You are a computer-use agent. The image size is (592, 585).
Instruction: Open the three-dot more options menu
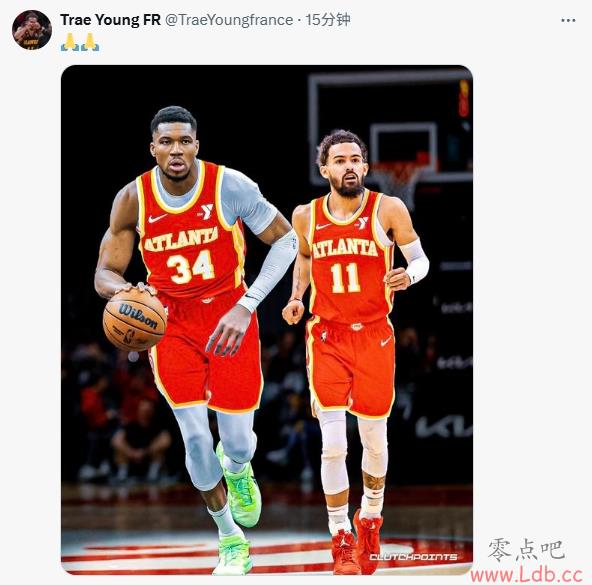click(x=568, y=20)
